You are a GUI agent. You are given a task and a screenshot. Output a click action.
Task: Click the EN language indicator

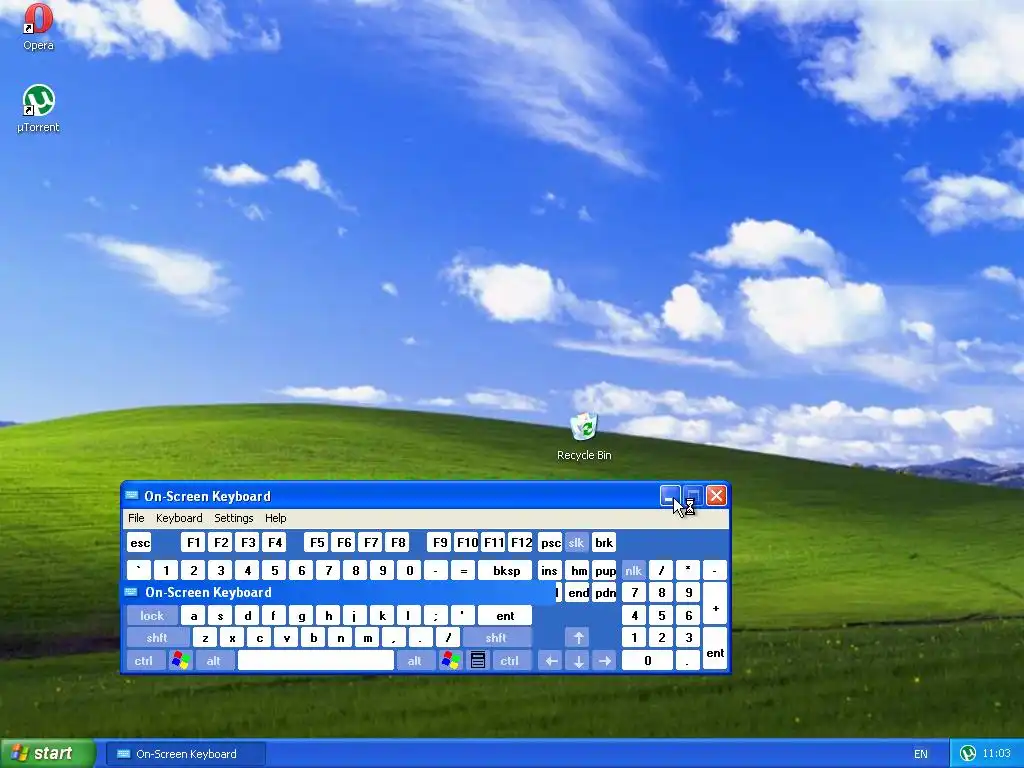pos(920,754)
